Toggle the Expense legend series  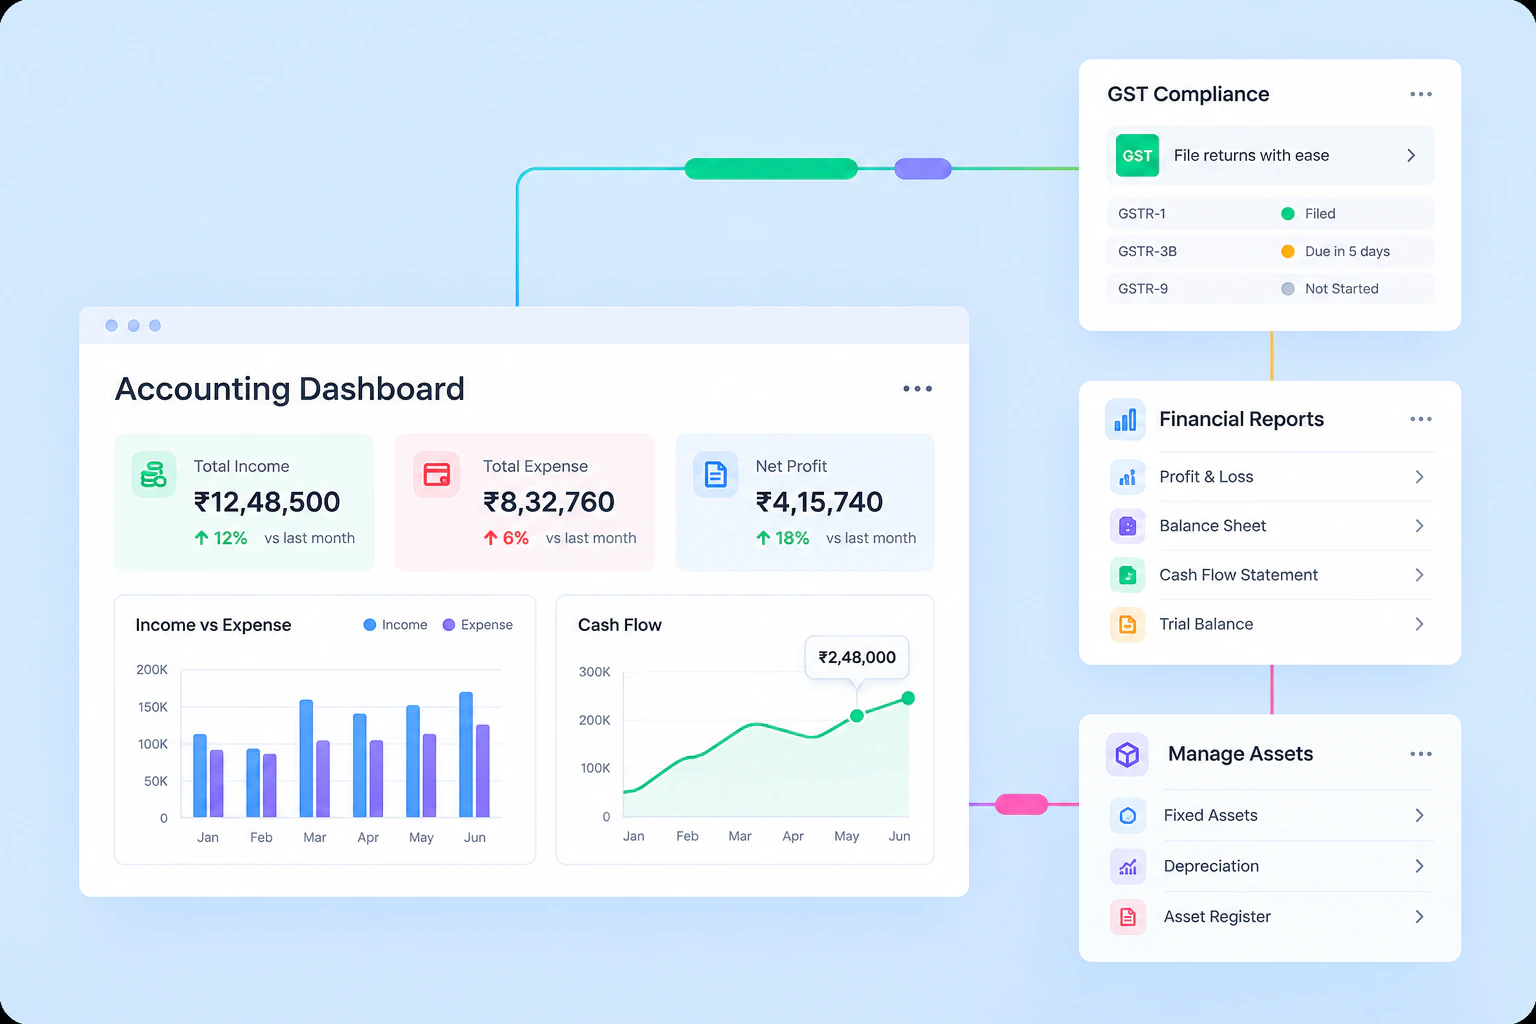(478, 625)
